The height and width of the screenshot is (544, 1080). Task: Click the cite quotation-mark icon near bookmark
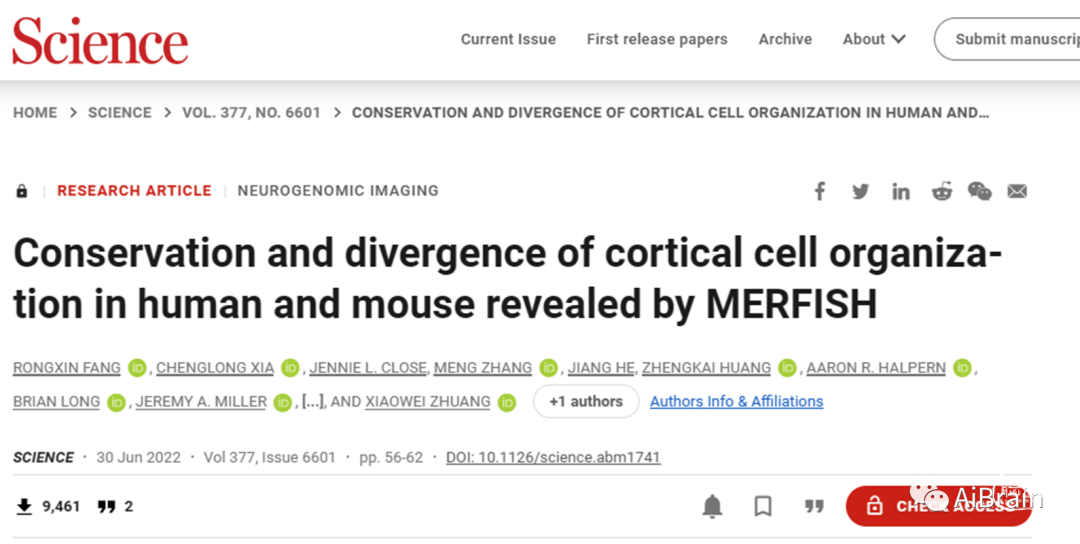click(814, 507)
